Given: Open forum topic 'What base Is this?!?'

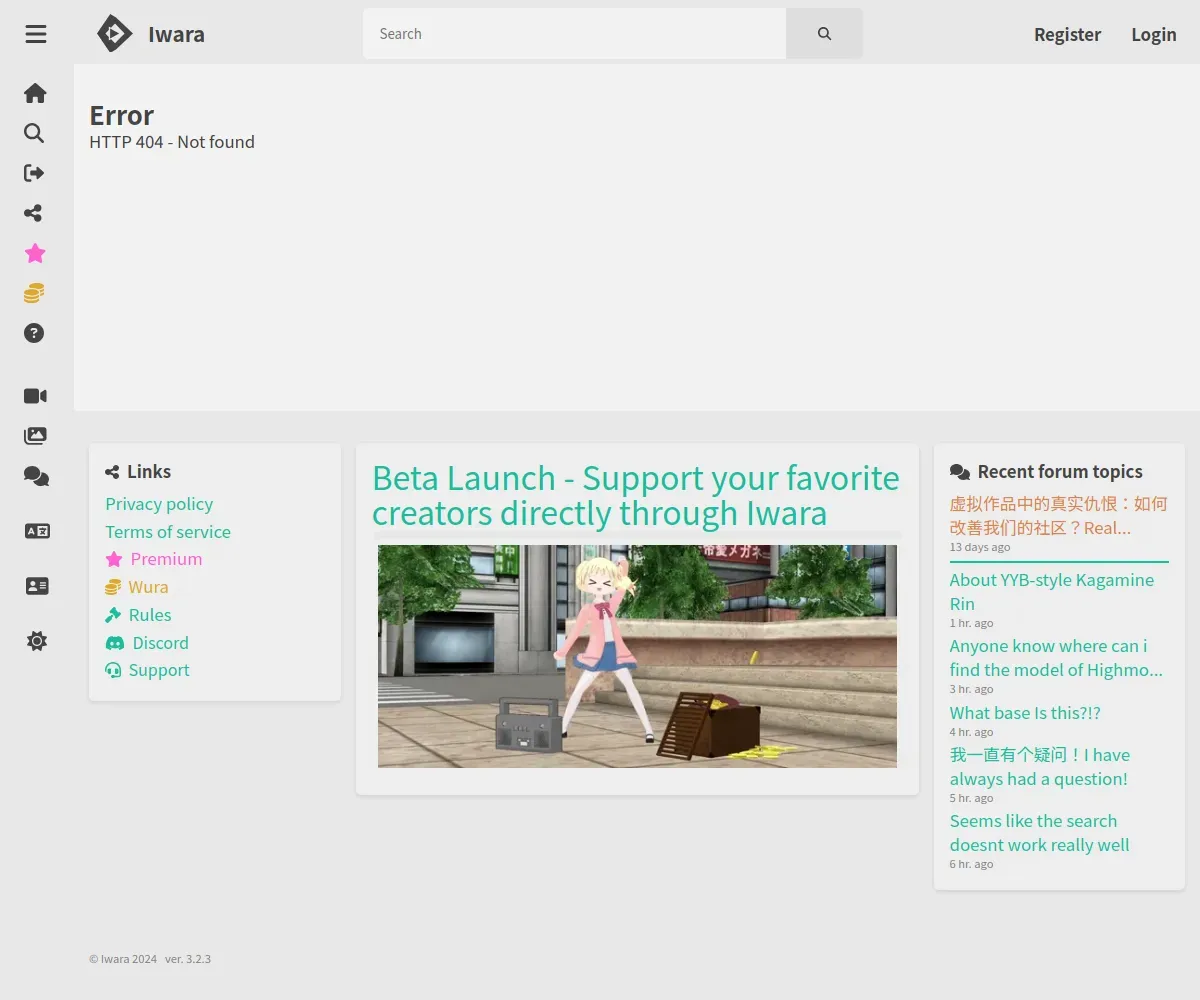Looking at the screenshot, I should (x=1025, y=713).
